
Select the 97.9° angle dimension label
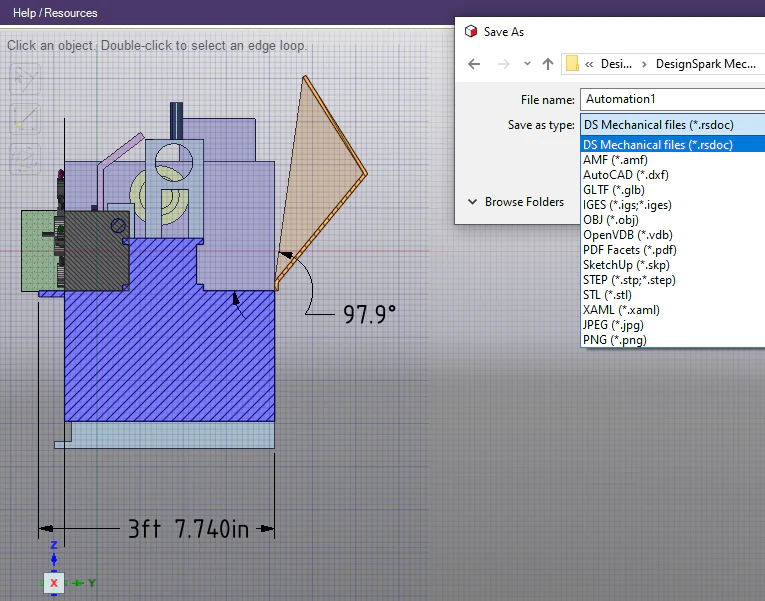click(x=369, y=314)
